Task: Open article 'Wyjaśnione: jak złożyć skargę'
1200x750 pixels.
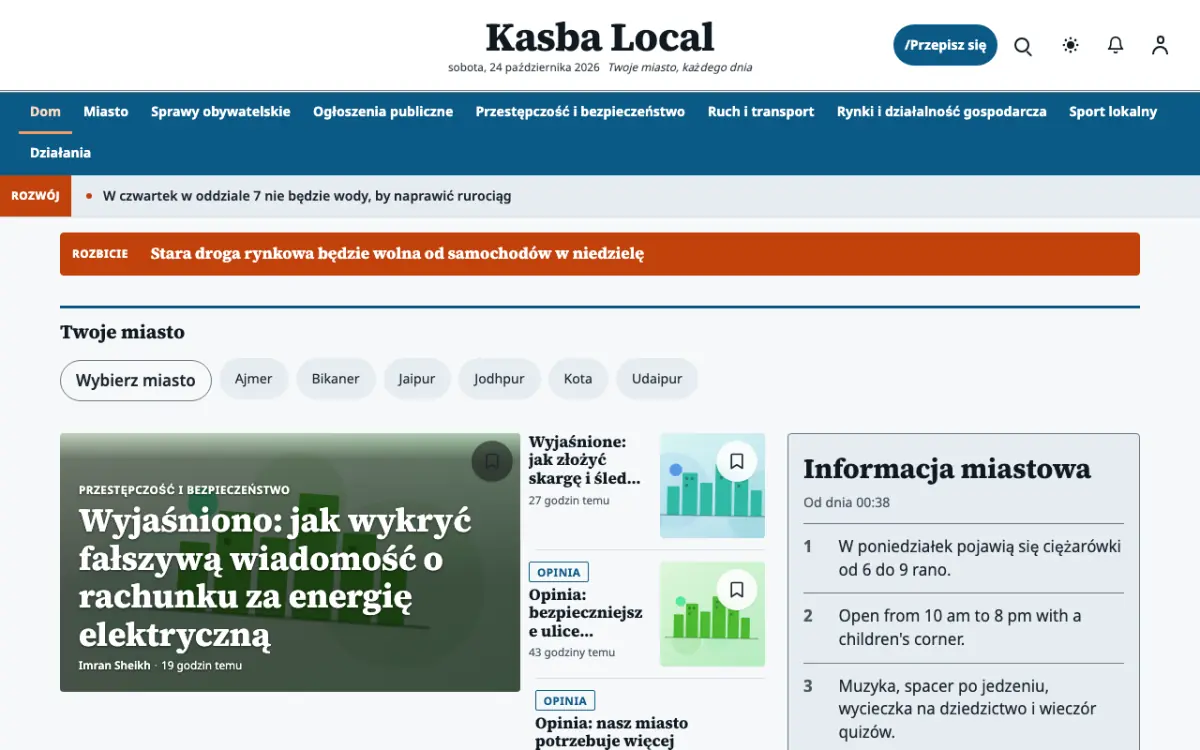Action: click(x=586, y=460)
